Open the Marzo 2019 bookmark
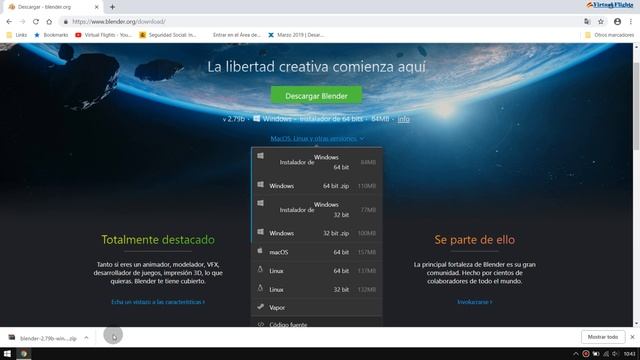The image size is (640, 360). [x=296, y=35]
